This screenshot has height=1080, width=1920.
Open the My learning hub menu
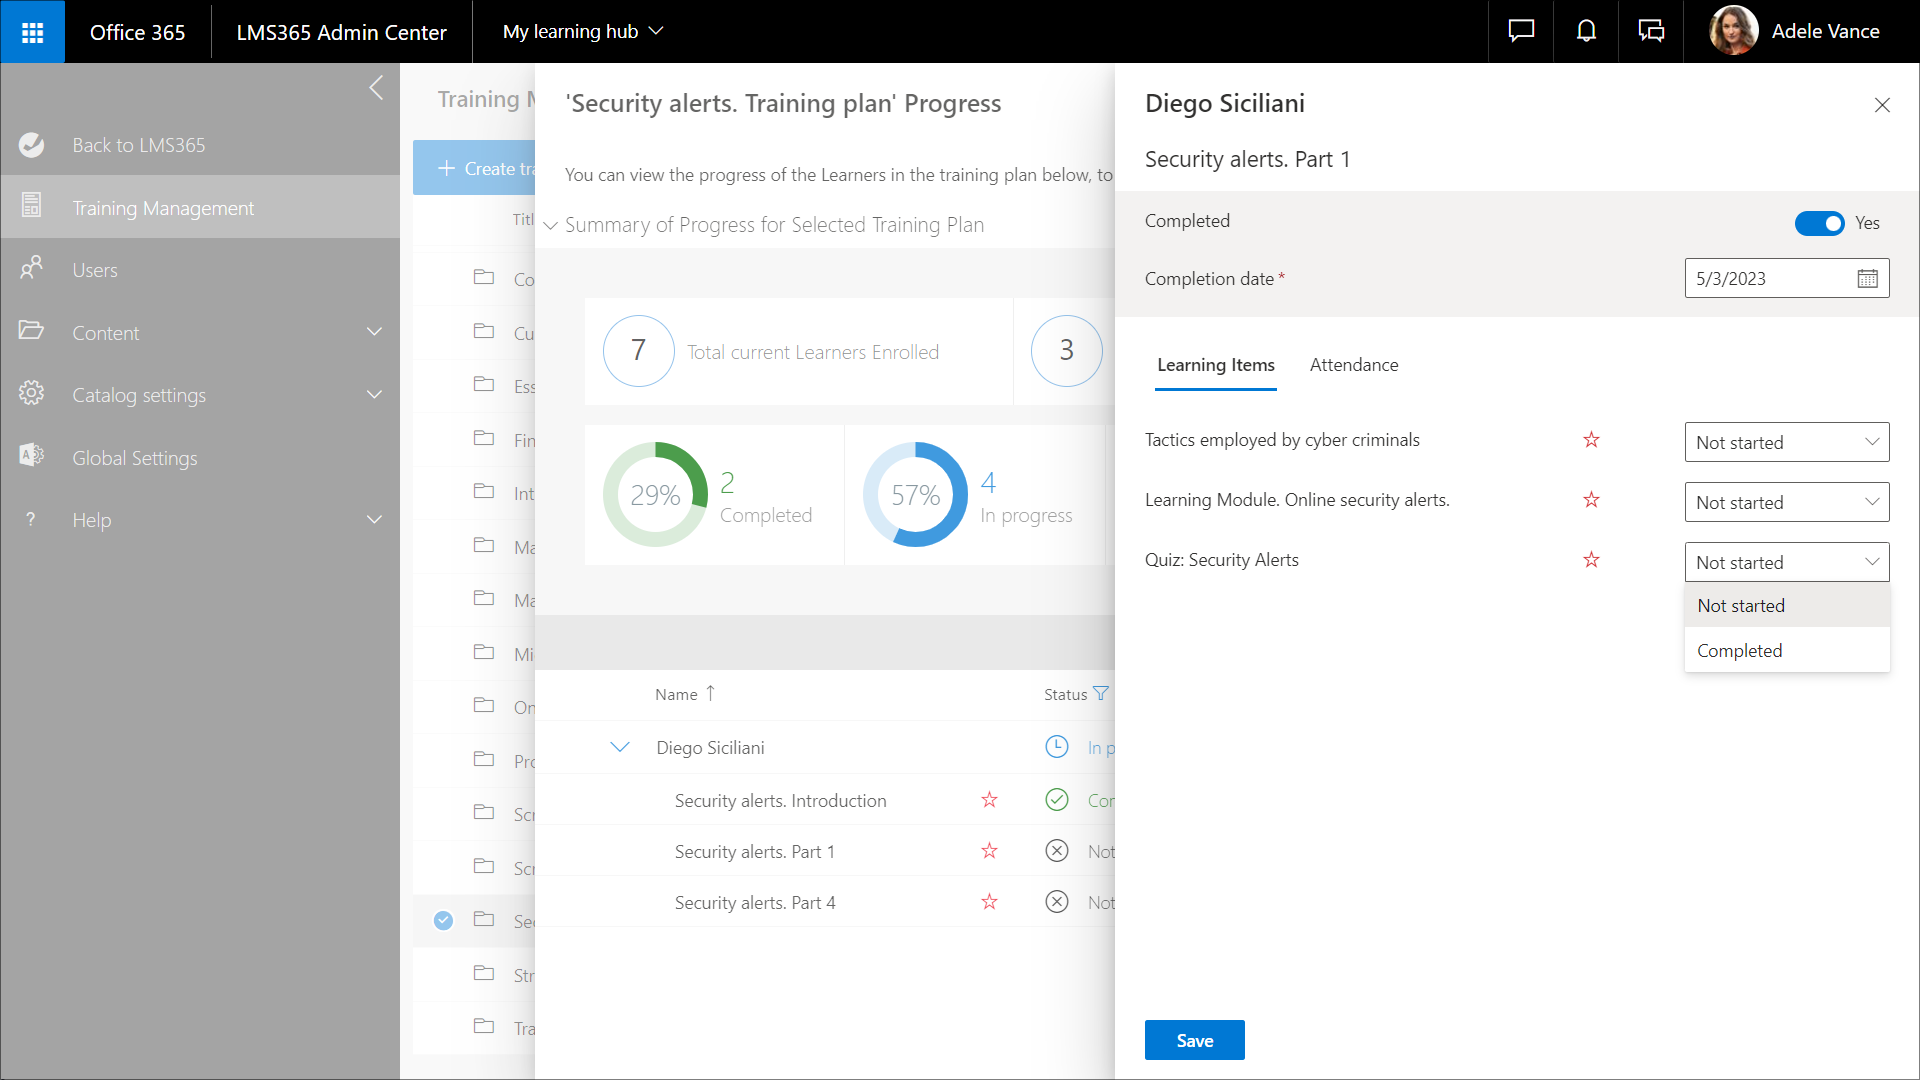583,32
